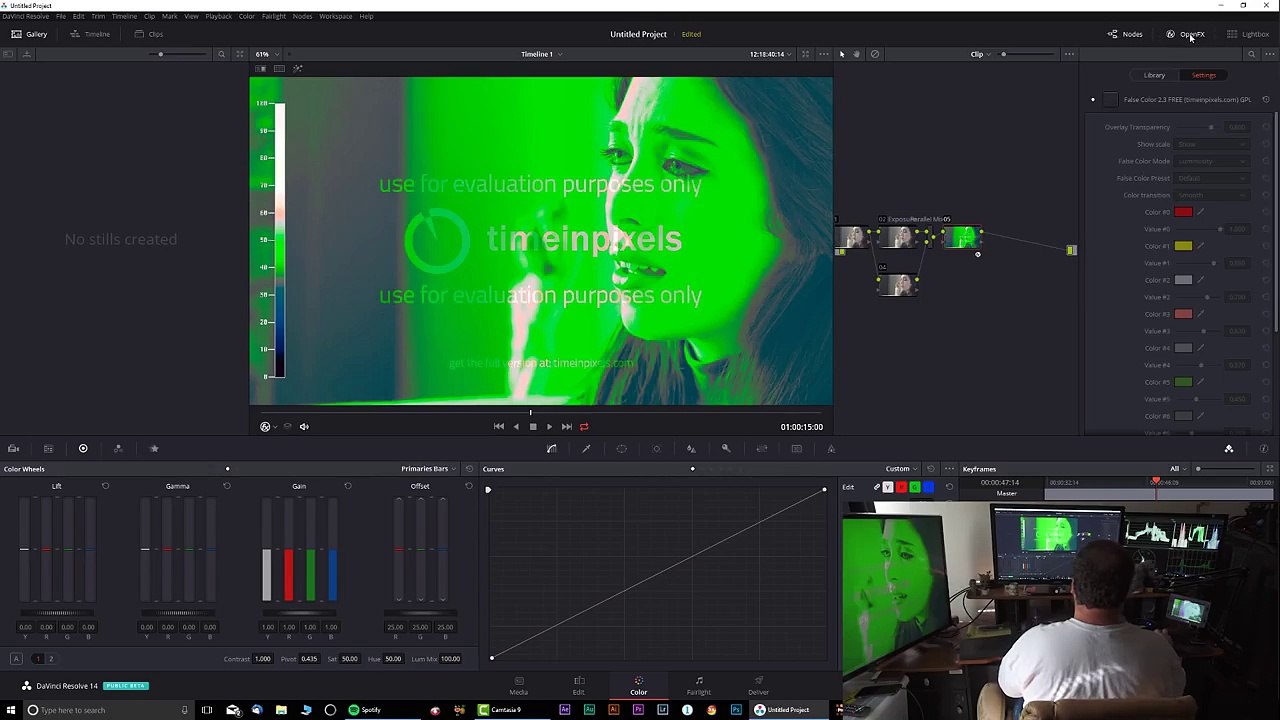Mute the viewer audio
This screenshot has width=1280, height=720.
click(304, 427)
